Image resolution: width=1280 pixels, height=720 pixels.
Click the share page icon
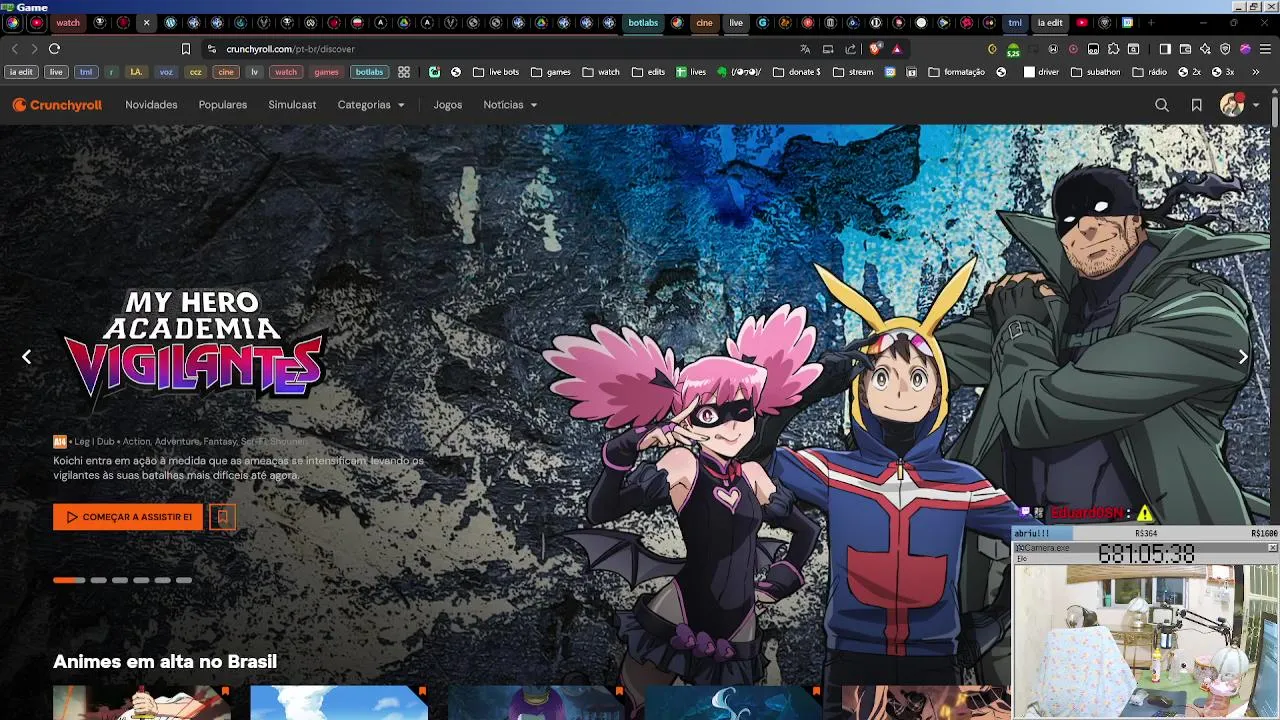851,49
